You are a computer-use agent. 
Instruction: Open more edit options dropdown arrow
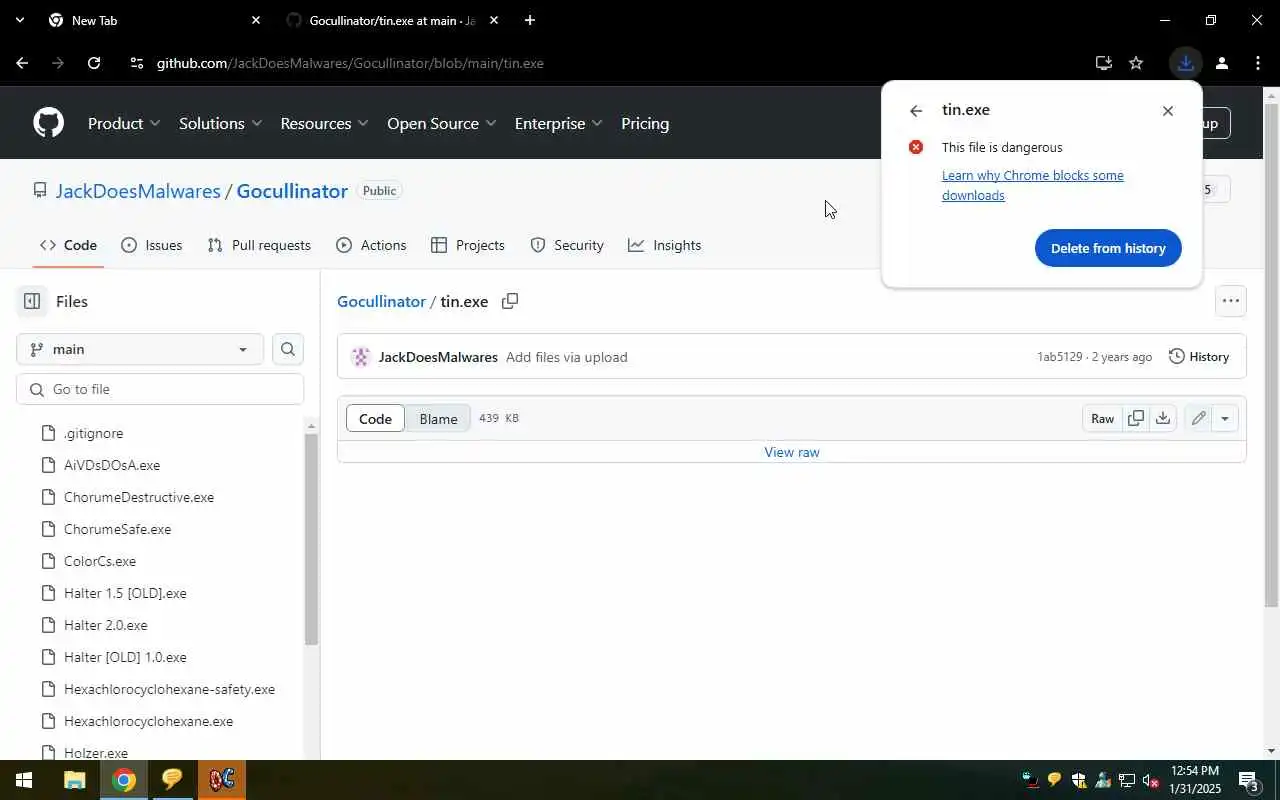click(x=1225, y=419)
